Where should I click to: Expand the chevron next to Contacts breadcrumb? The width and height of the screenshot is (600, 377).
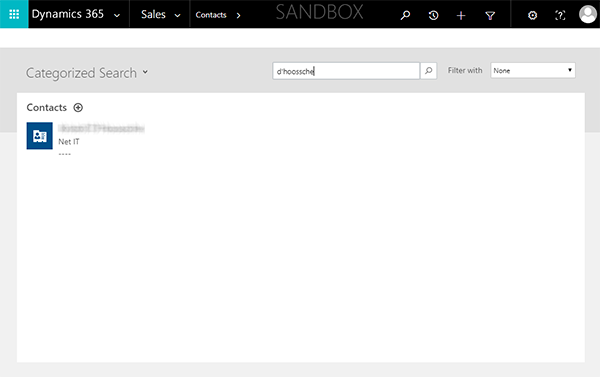pos(238,16)
